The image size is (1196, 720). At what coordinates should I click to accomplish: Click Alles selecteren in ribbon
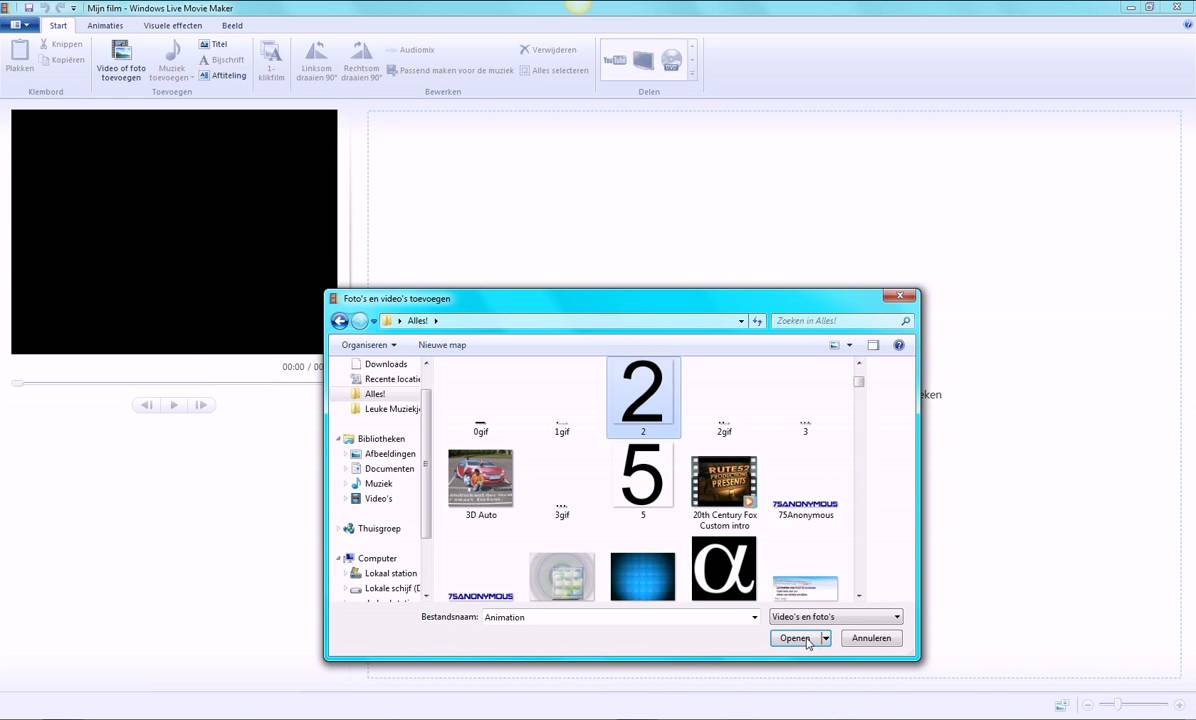click(554, 70)
